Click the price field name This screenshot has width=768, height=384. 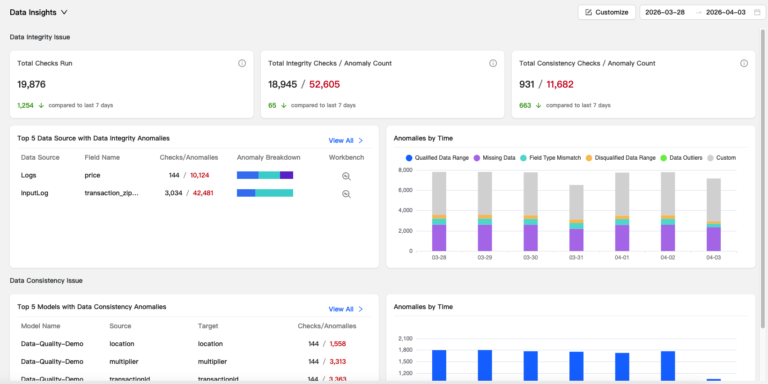[92, 175]
